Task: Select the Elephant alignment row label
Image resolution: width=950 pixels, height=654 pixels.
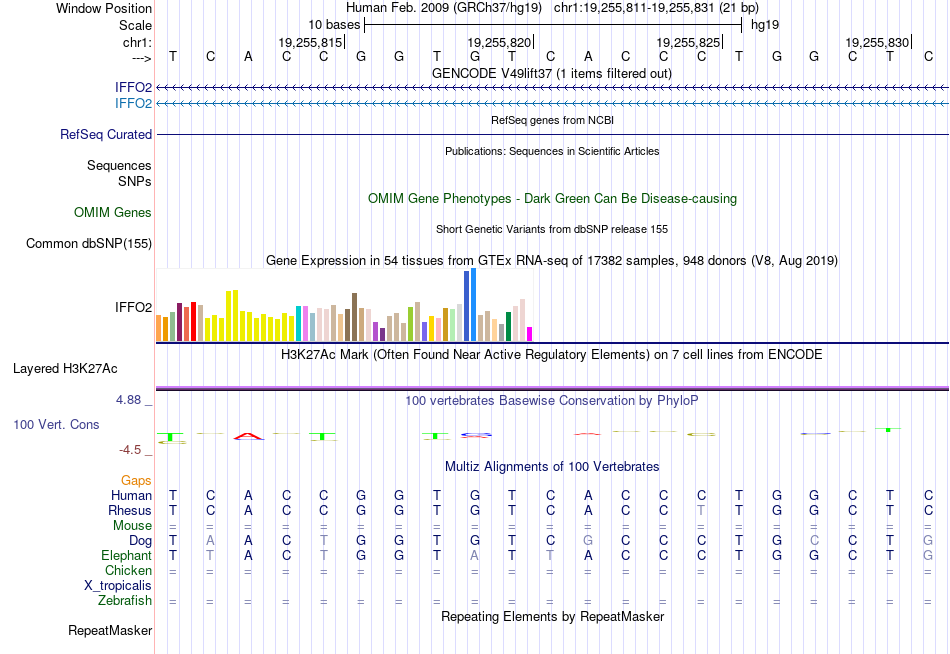Action: pos(127,555)
